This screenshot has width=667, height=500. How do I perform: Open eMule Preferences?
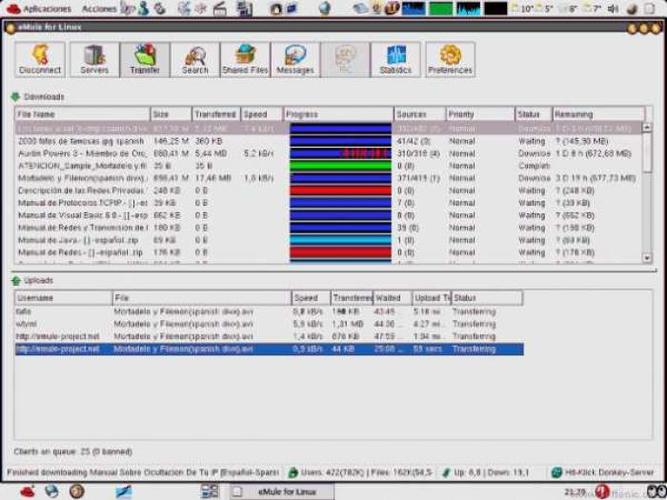(450, 60)
